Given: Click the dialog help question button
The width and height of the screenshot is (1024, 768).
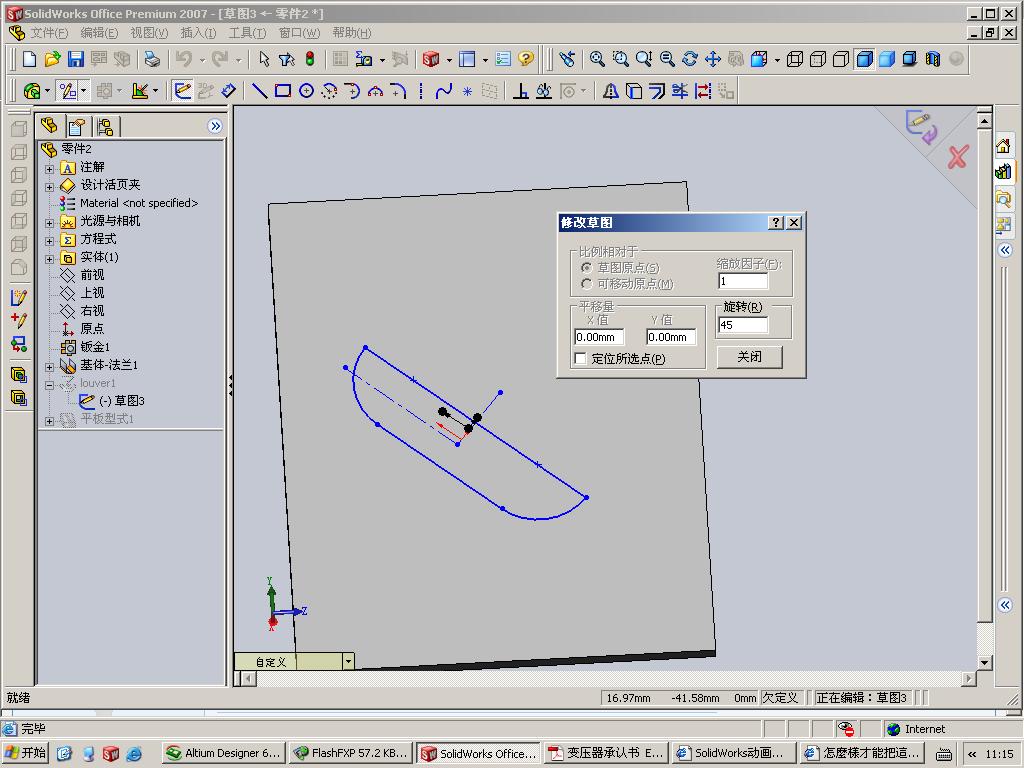Looking at the screenshot, I should pyautogui.click(x=775, y=223).
